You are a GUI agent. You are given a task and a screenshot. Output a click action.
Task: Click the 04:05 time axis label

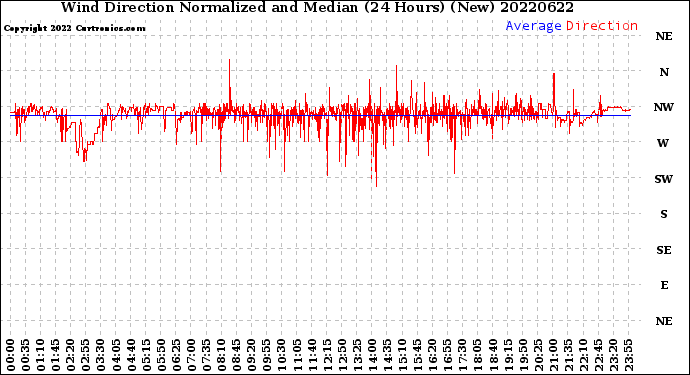(x=116, y=355)
